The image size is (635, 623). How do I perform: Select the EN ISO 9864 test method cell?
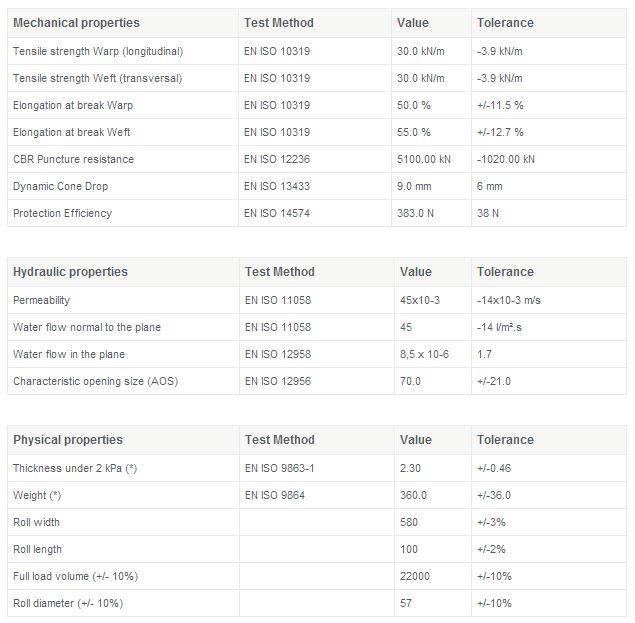coord(274,495)
